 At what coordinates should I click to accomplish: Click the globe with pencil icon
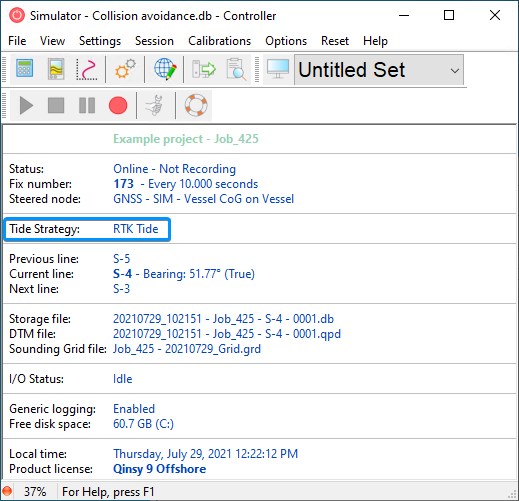pyautogui.click(x=165, y=69)
